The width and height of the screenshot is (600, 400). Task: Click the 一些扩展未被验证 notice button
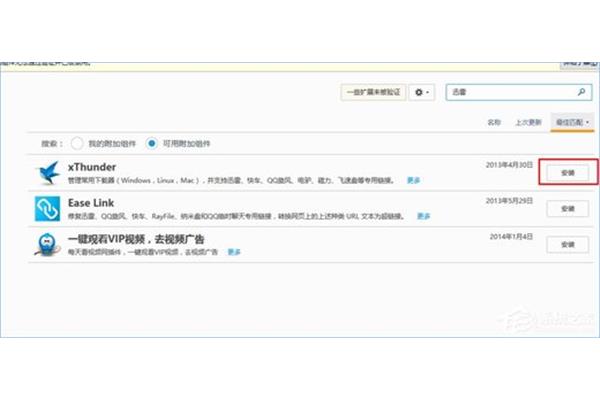click(x=373, y=92)
